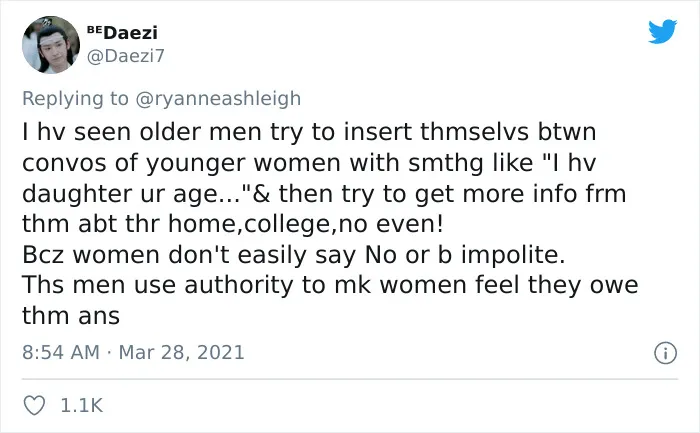
Task: Click the 8:54 AM timestamp
Action: pyautogui.click(x=61, y=352)
